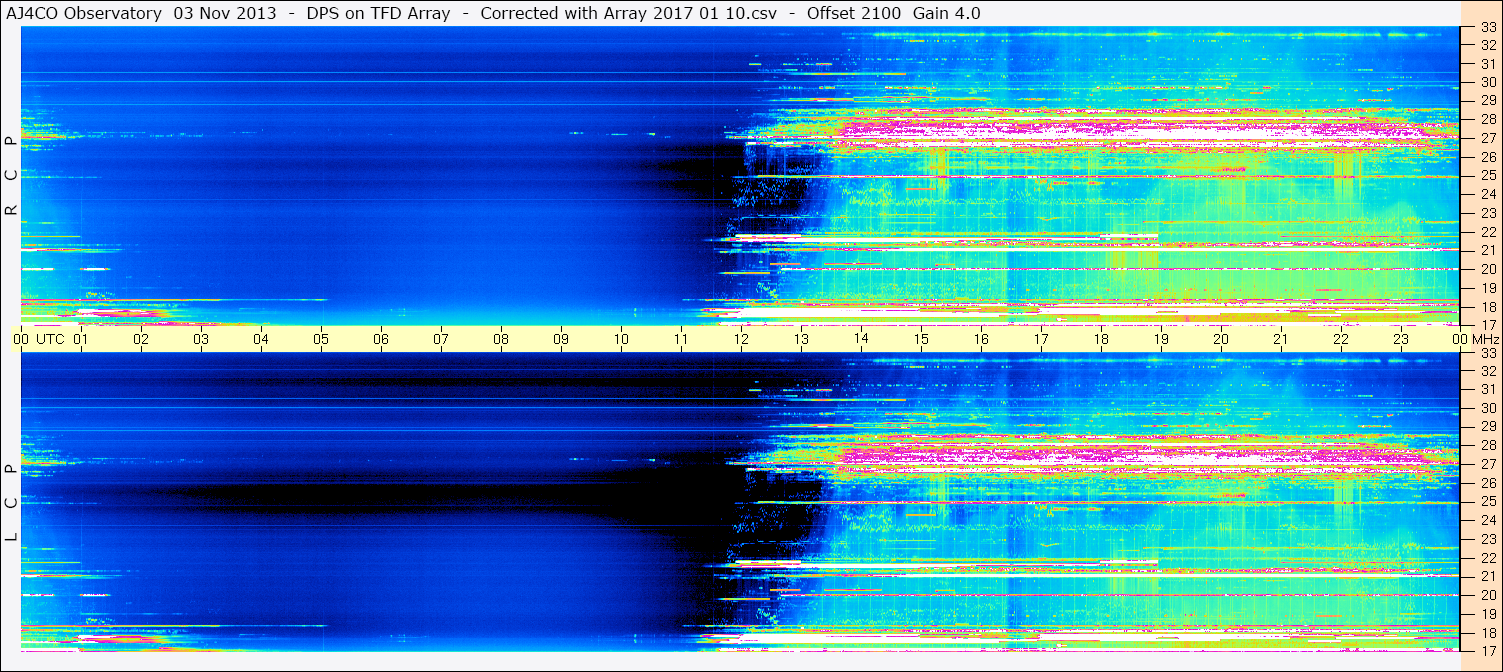Select the 20 hour marker on time axis
1503x672 pixels.
click(1221, 339)
